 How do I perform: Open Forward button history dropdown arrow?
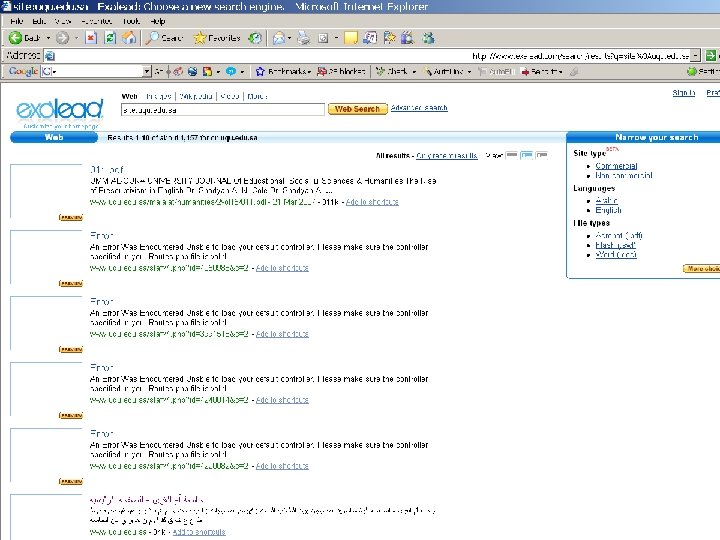pyautogui.click(x=76, y=38)
